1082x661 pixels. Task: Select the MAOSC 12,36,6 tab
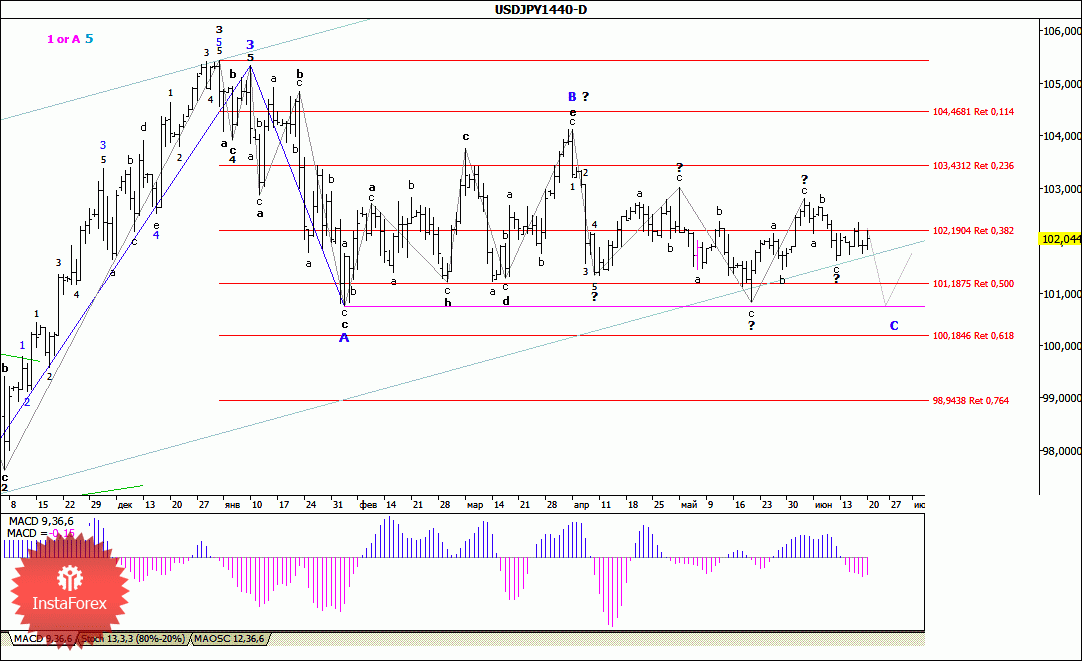pyautogui.click(x=229, y=638)
